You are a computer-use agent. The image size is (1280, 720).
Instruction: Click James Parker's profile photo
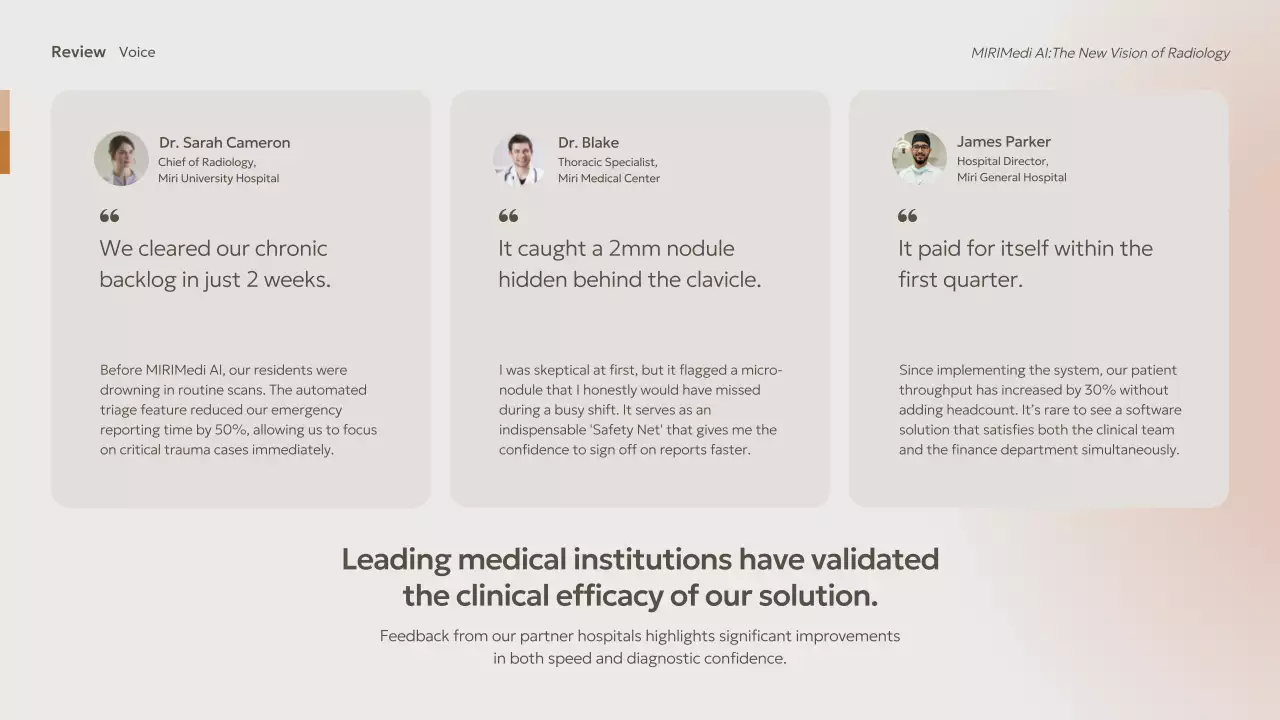[919, 157]
